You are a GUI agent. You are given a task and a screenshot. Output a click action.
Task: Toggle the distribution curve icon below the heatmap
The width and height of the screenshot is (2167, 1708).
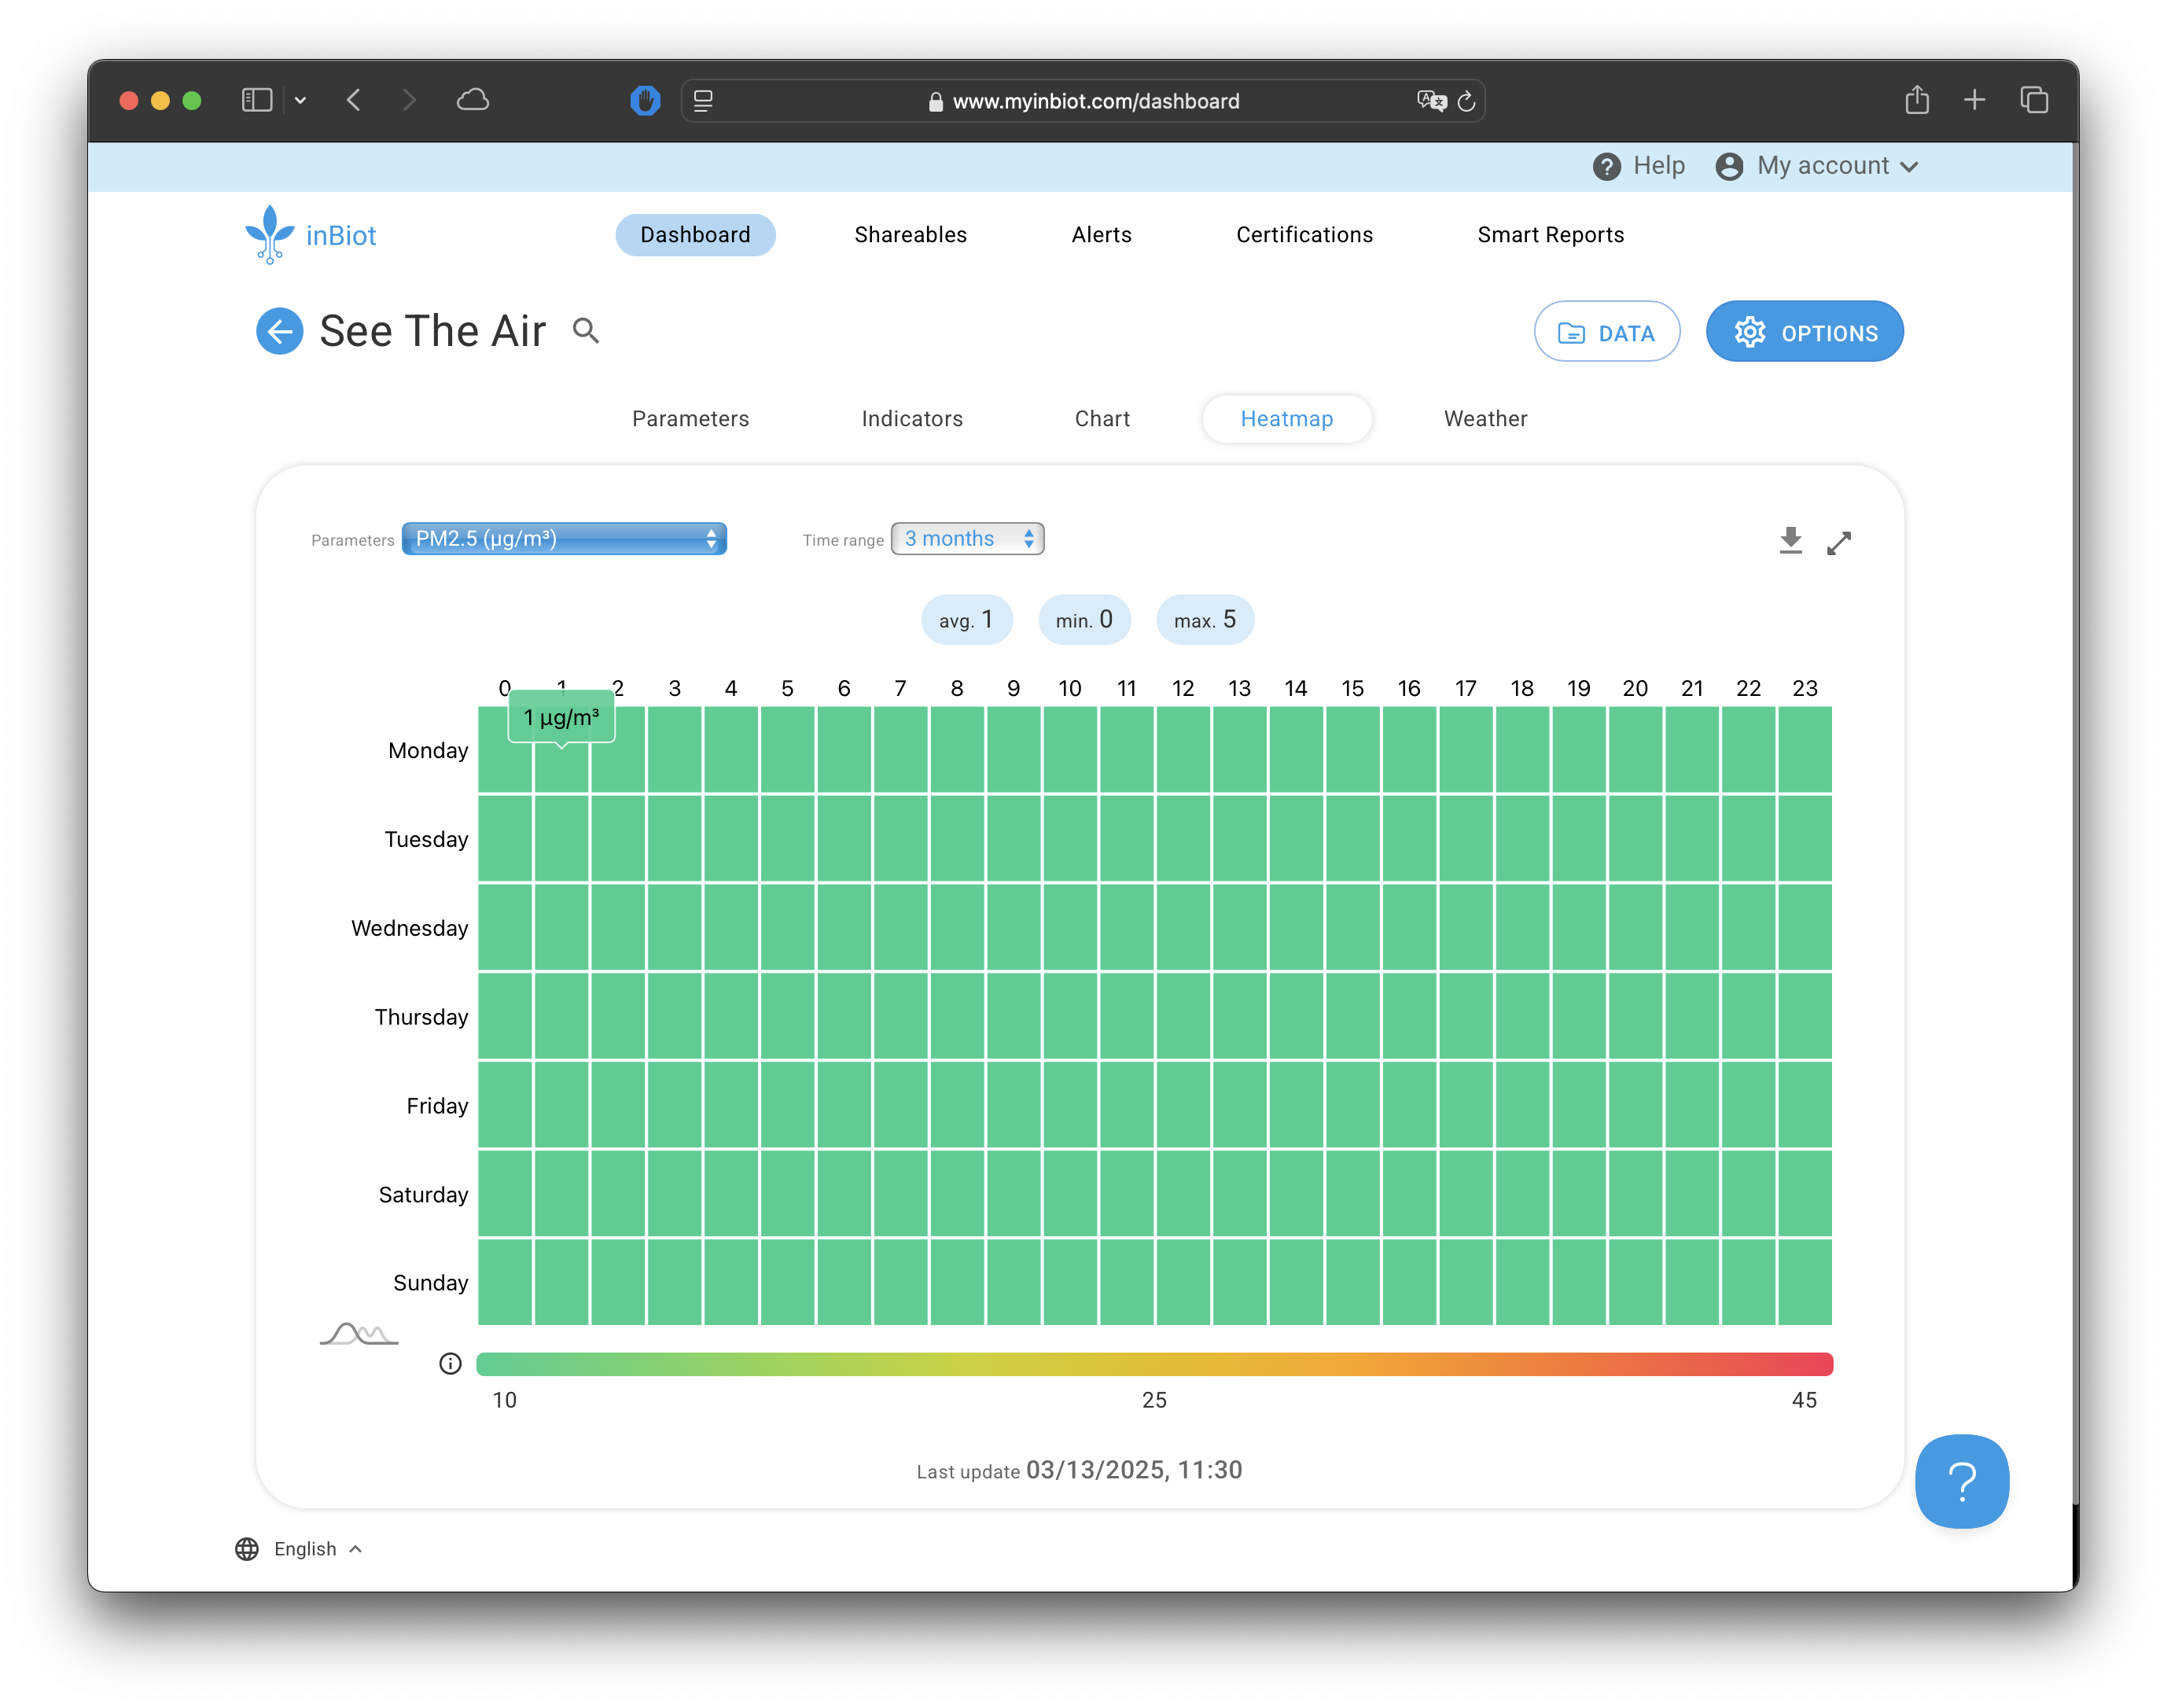point(359,1334)
